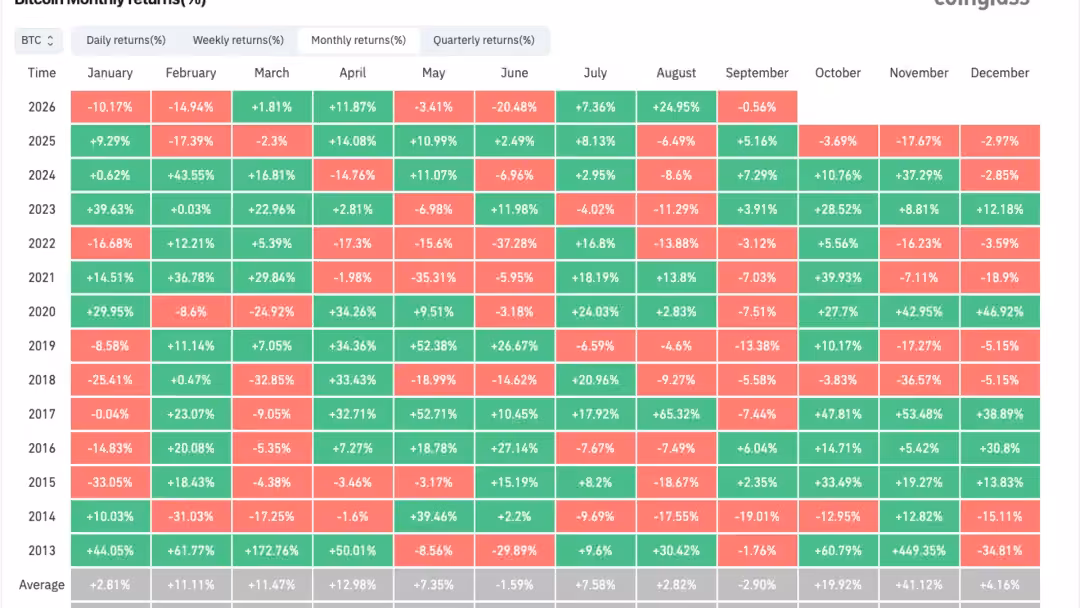Viewport: 1080px width, 608px height.
Task: Click the Average November +41.12% cell
Action: point(919,585)
